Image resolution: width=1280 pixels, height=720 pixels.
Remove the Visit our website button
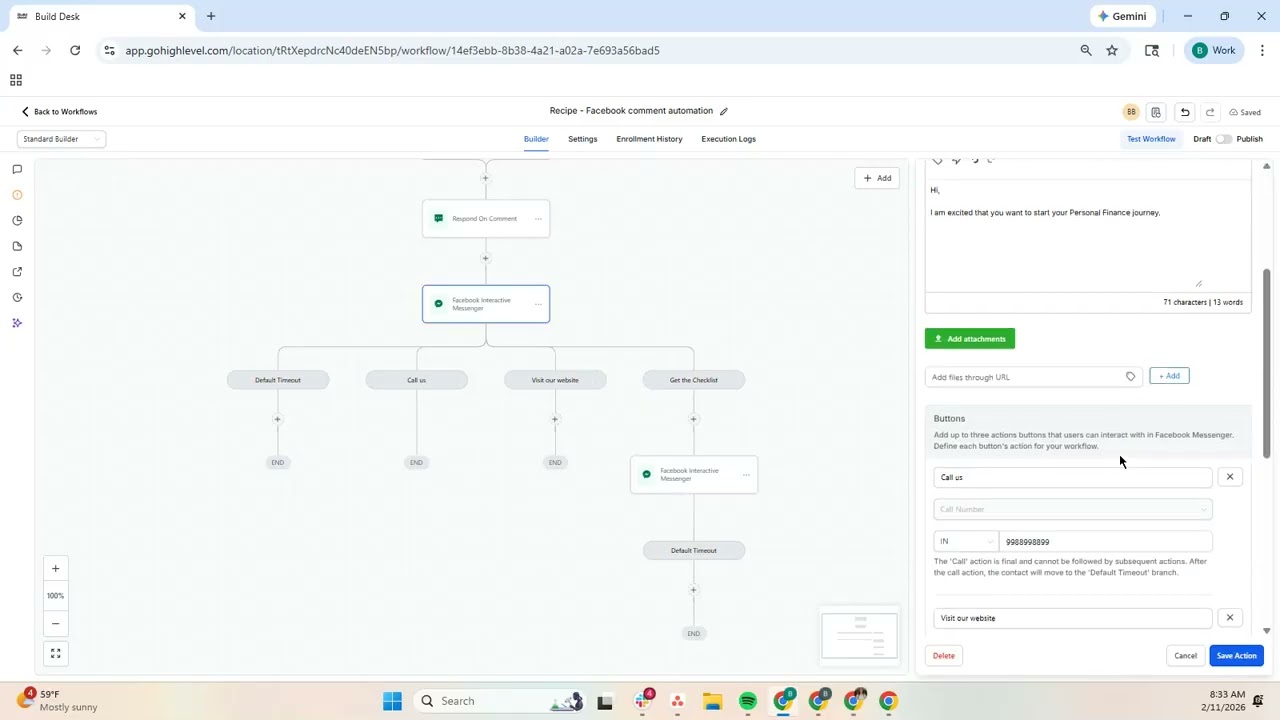pyautogui.click(x=1230, y=618)
